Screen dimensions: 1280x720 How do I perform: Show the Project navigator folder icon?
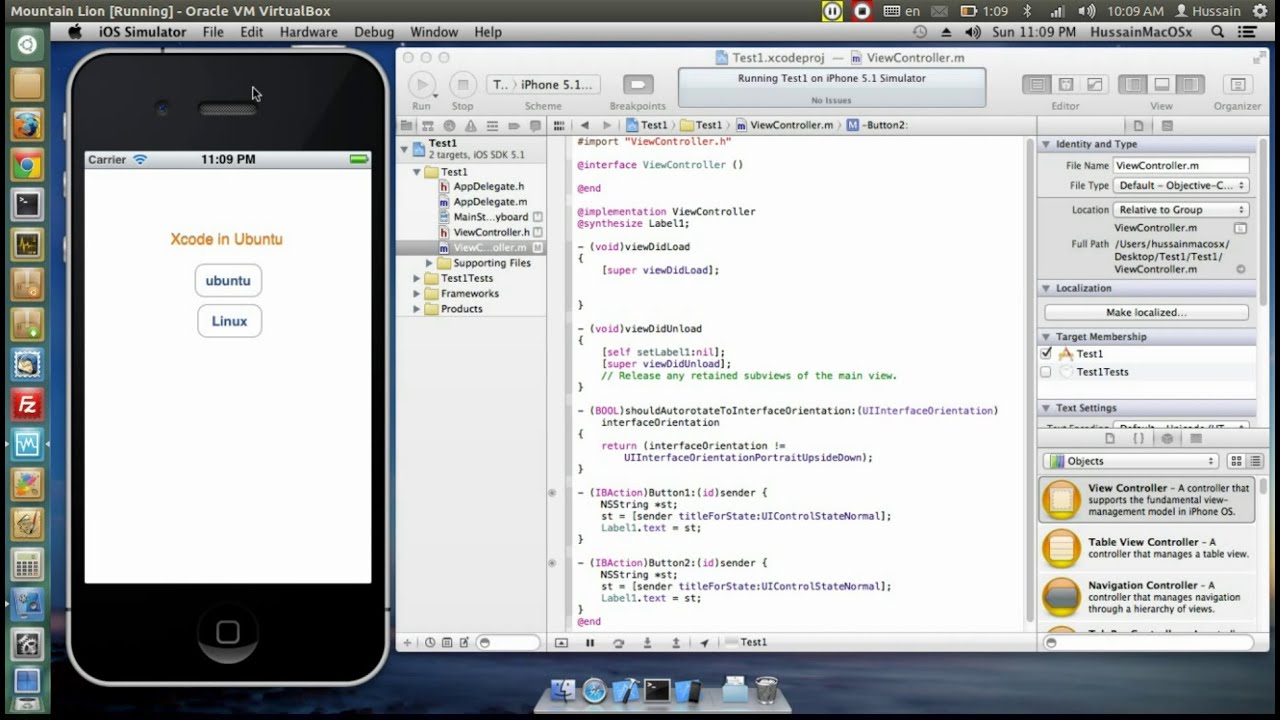[407, 126]
